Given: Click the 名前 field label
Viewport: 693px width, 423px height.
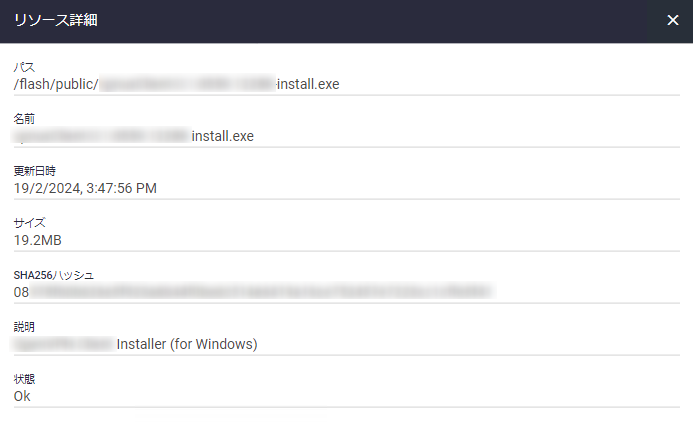Looking at the screenshot, I should pyautogui.click(x=24, y=119).
